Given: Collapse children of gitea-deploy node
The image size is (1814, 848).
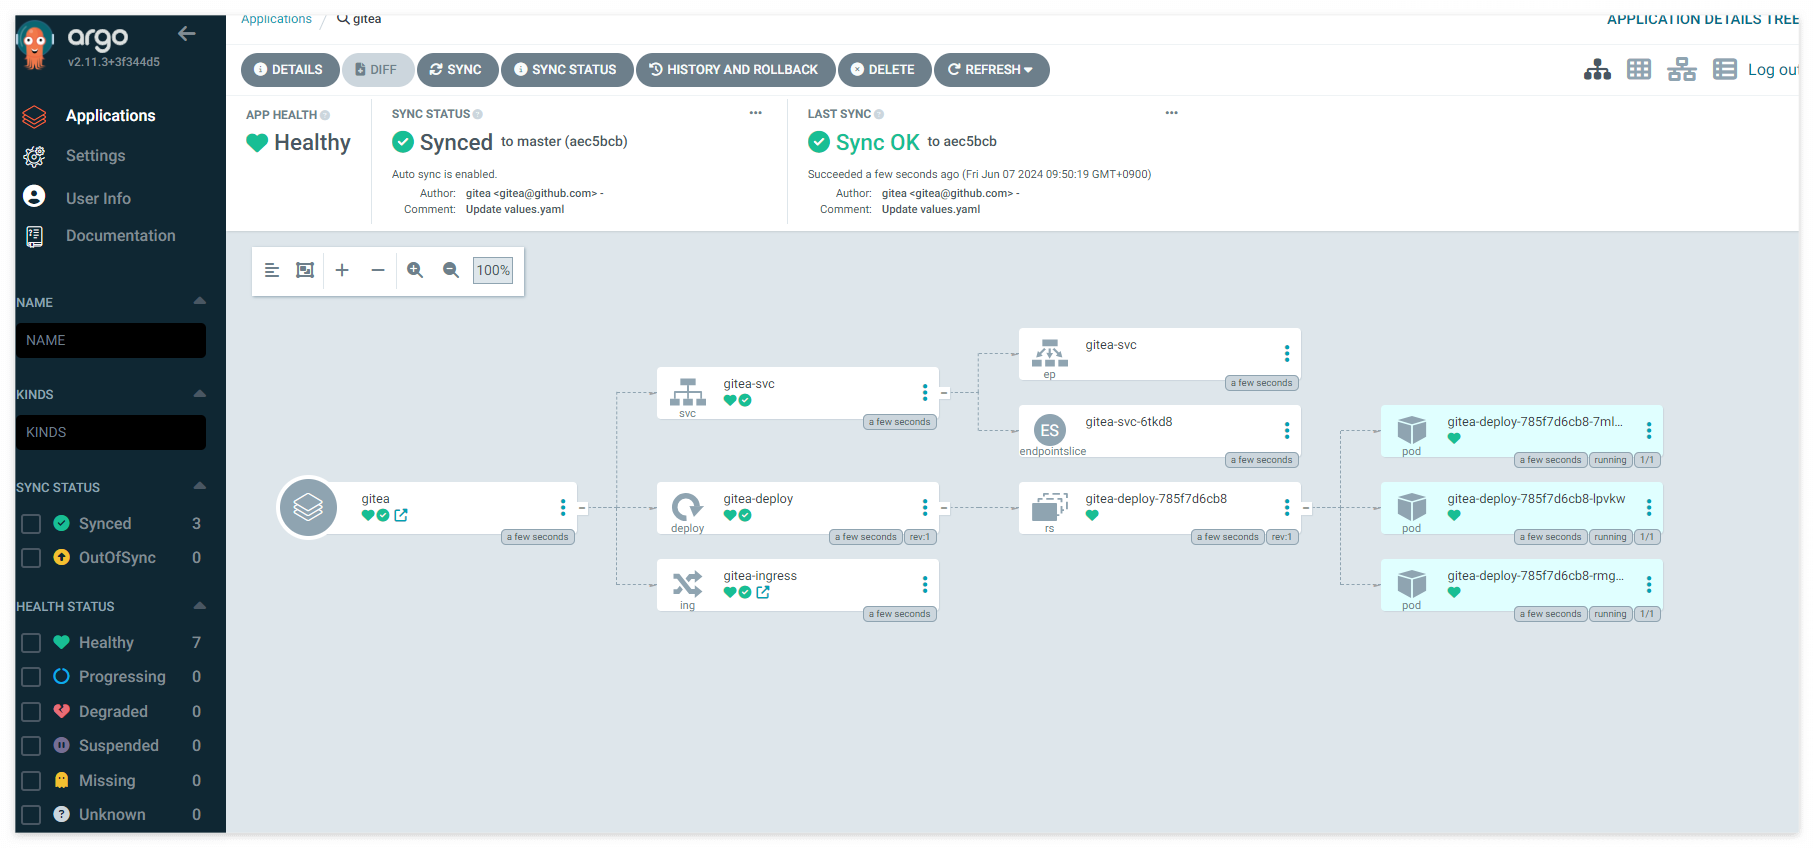Looking at the screenshot, I should point(944,508).
